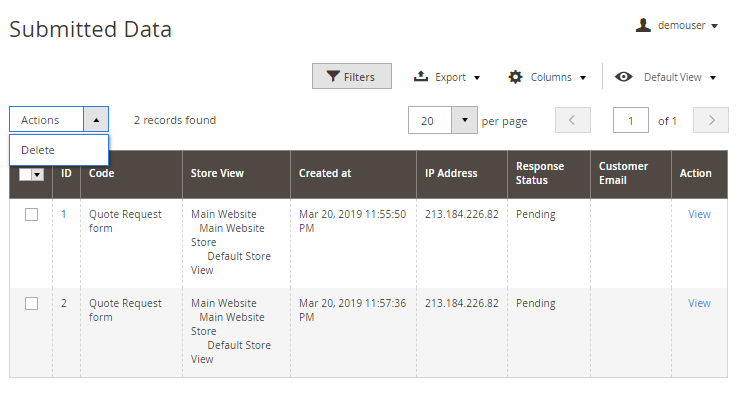
Task: Open View link for record 2
Action: [699, 303]
